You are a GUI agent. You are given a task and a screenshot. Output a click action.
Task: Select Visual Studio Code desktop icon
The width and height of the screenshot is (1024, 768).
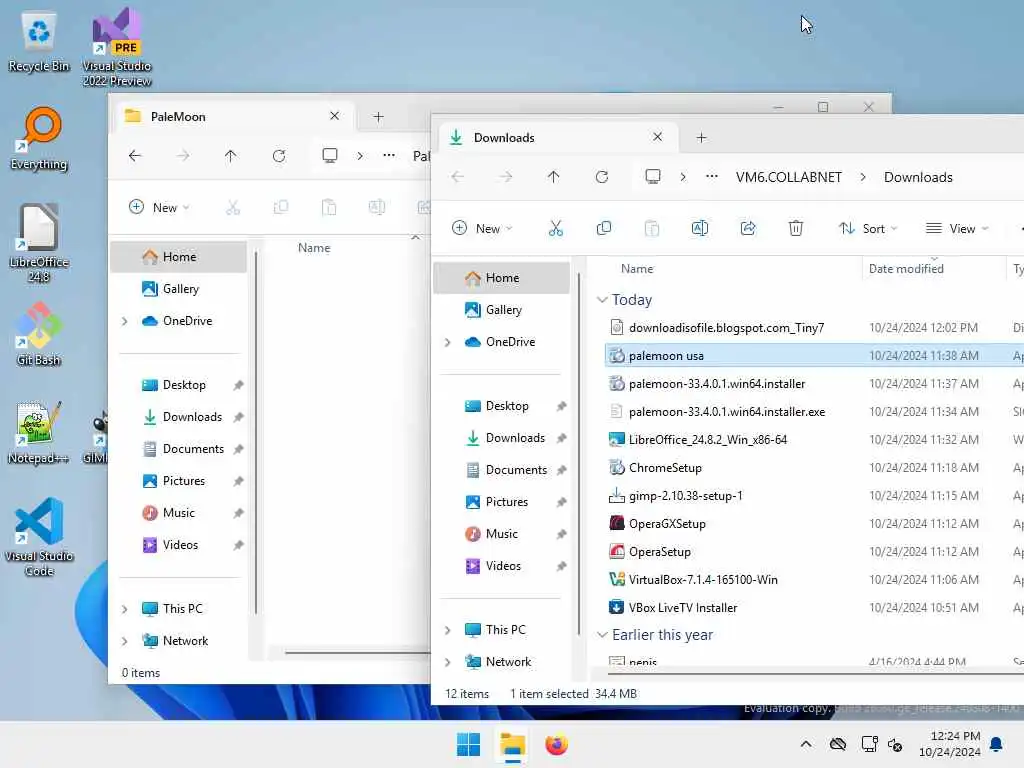(39, 537)
